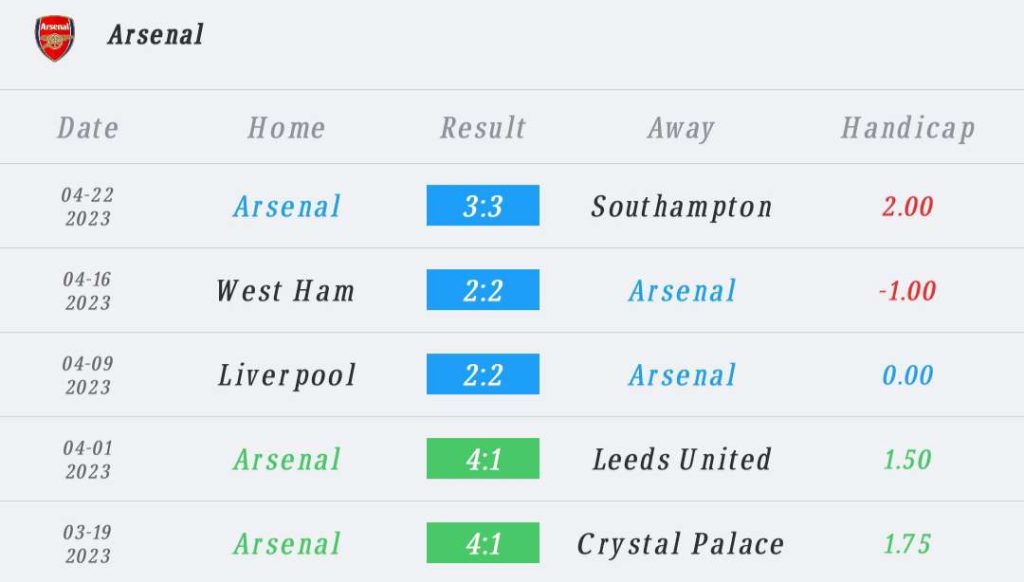Click the Leeds United team name
Viewport: 1024px width, 582px height.
pyautogui.click(x=681, y=459)
